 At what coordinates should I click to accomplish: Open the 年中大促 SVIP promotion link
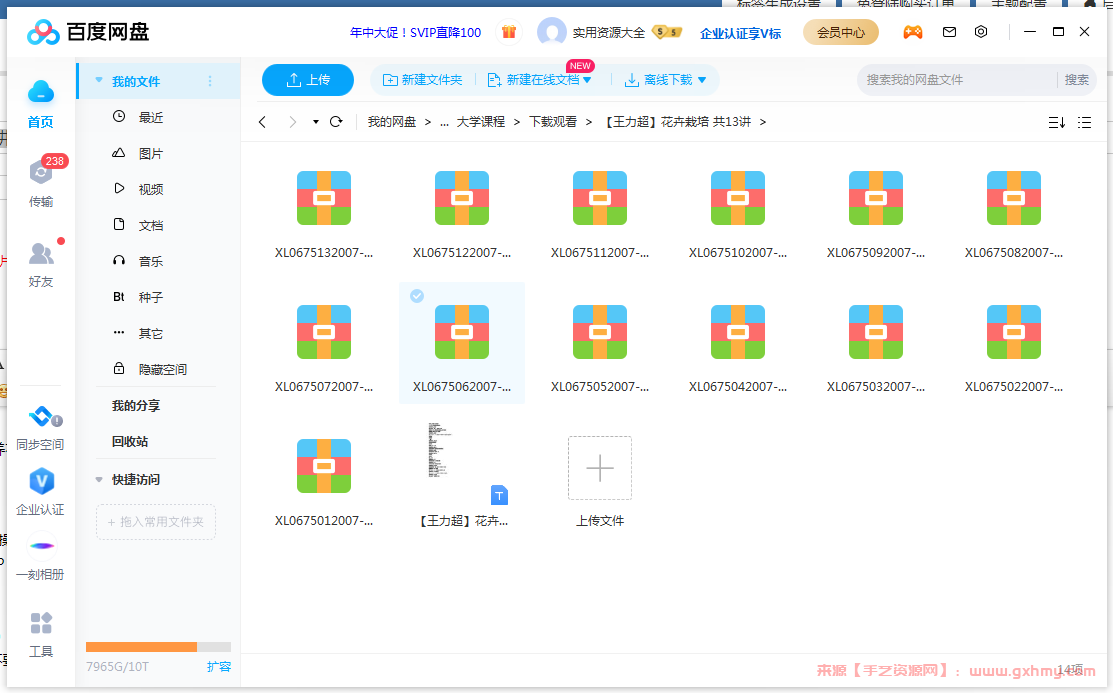pyautogui.click(x=415, y=33)
